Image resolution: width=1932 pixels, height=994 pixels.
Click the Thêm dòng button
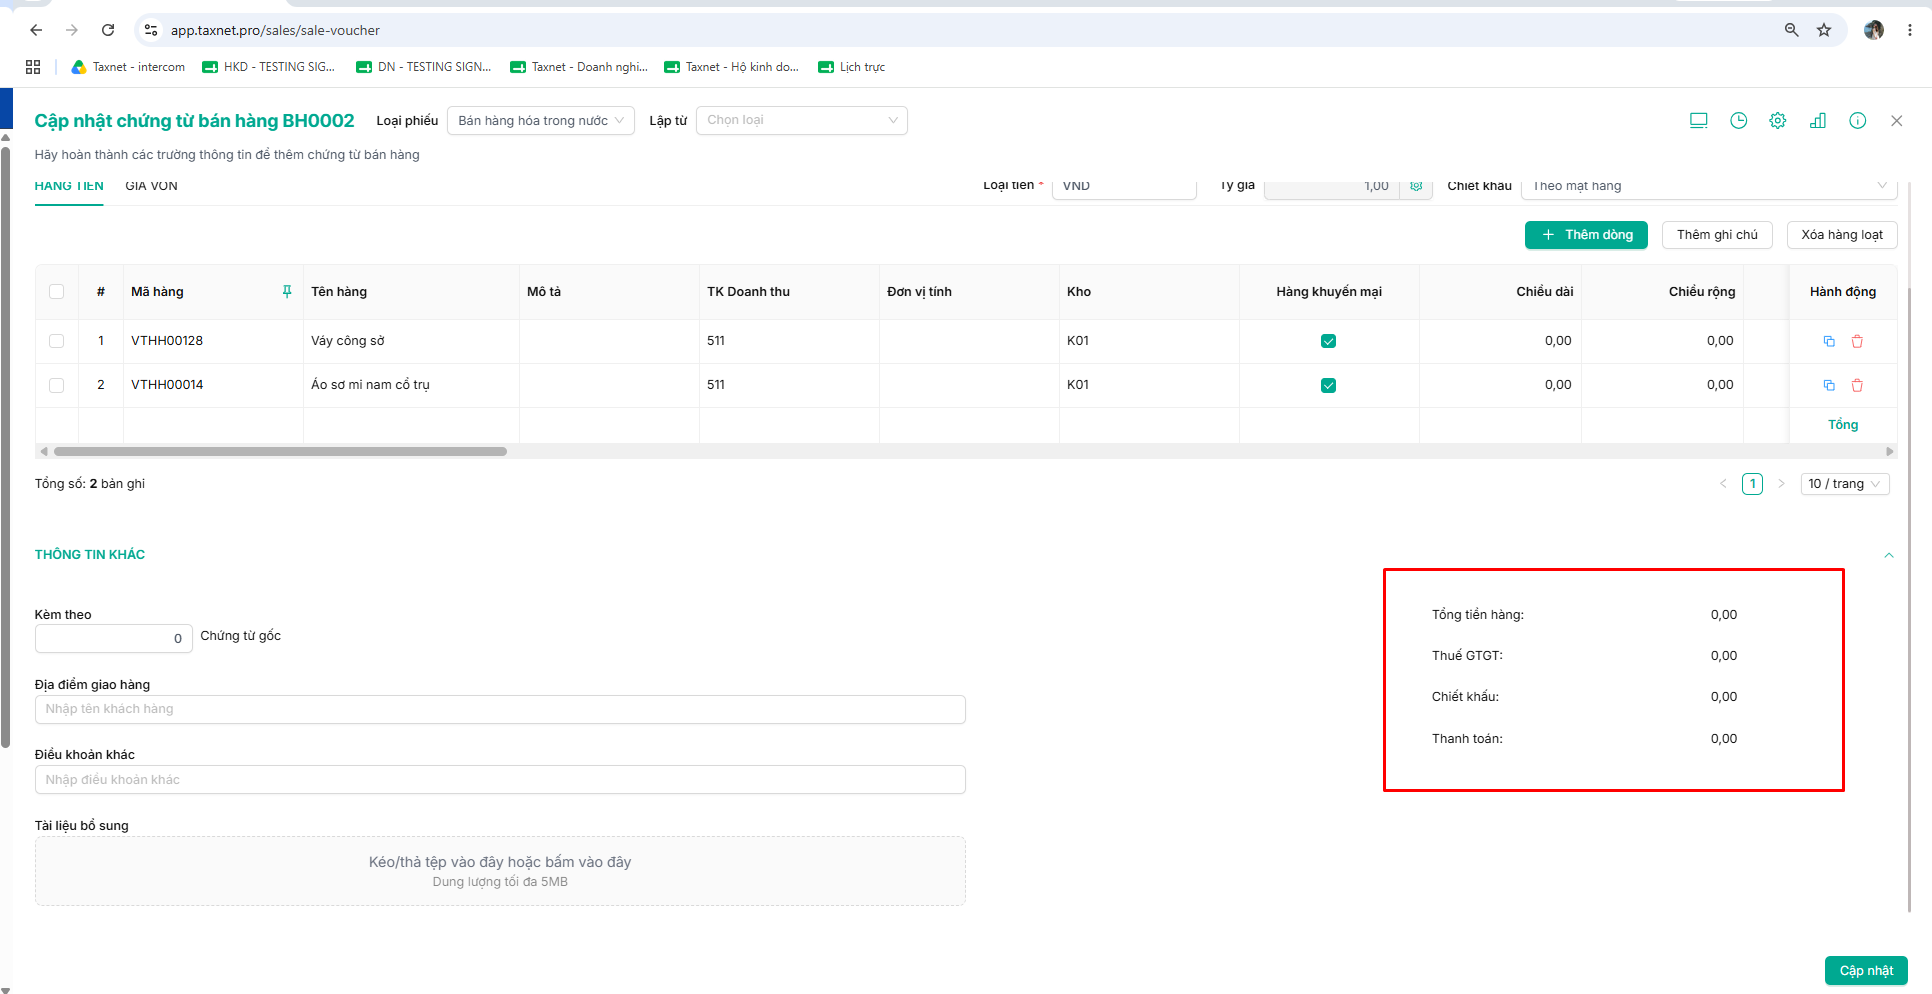click(1586, 235)
